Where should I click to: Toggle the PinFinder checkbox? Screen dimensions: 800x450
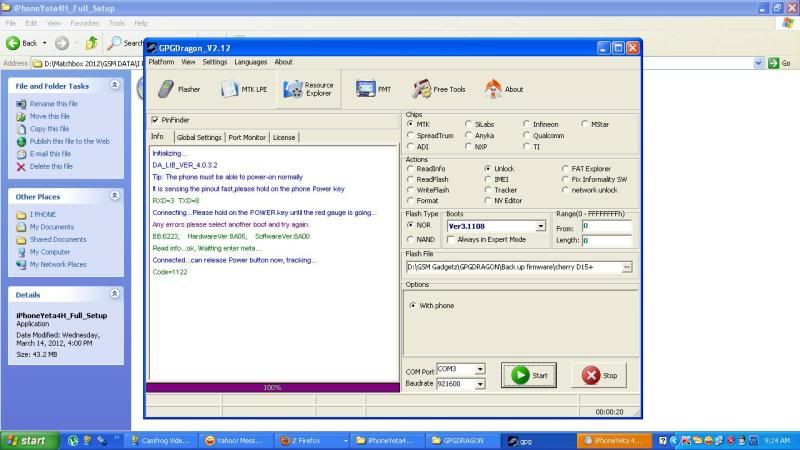155,120
